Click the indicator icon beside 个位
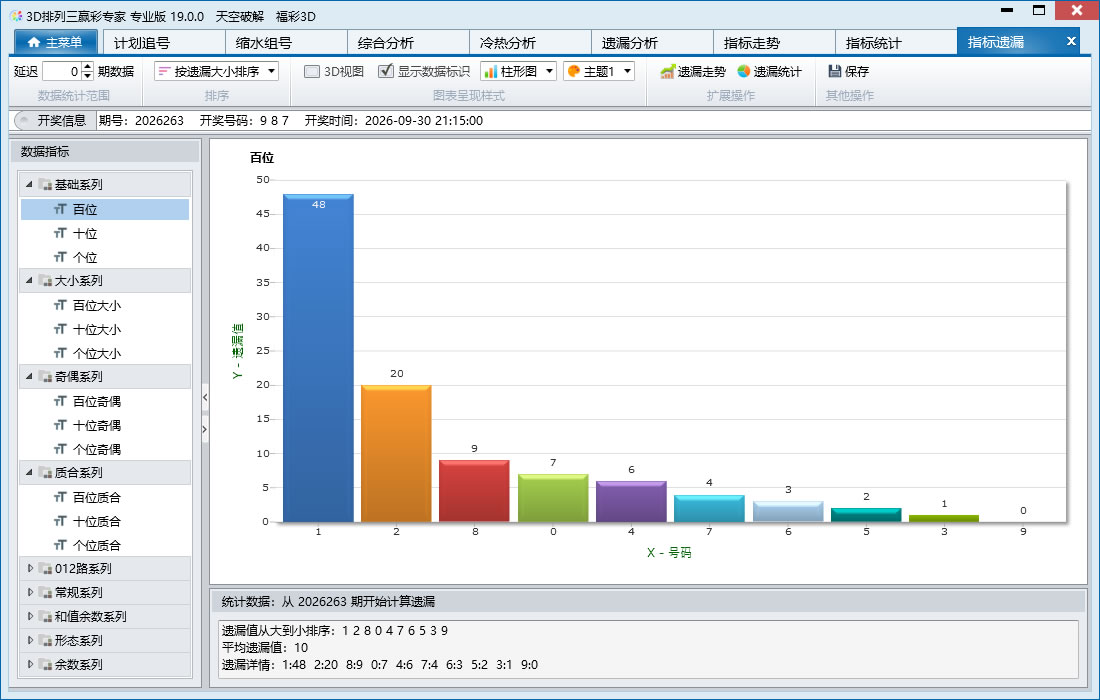Screen dimensions: 1100x700 (60, 257)
